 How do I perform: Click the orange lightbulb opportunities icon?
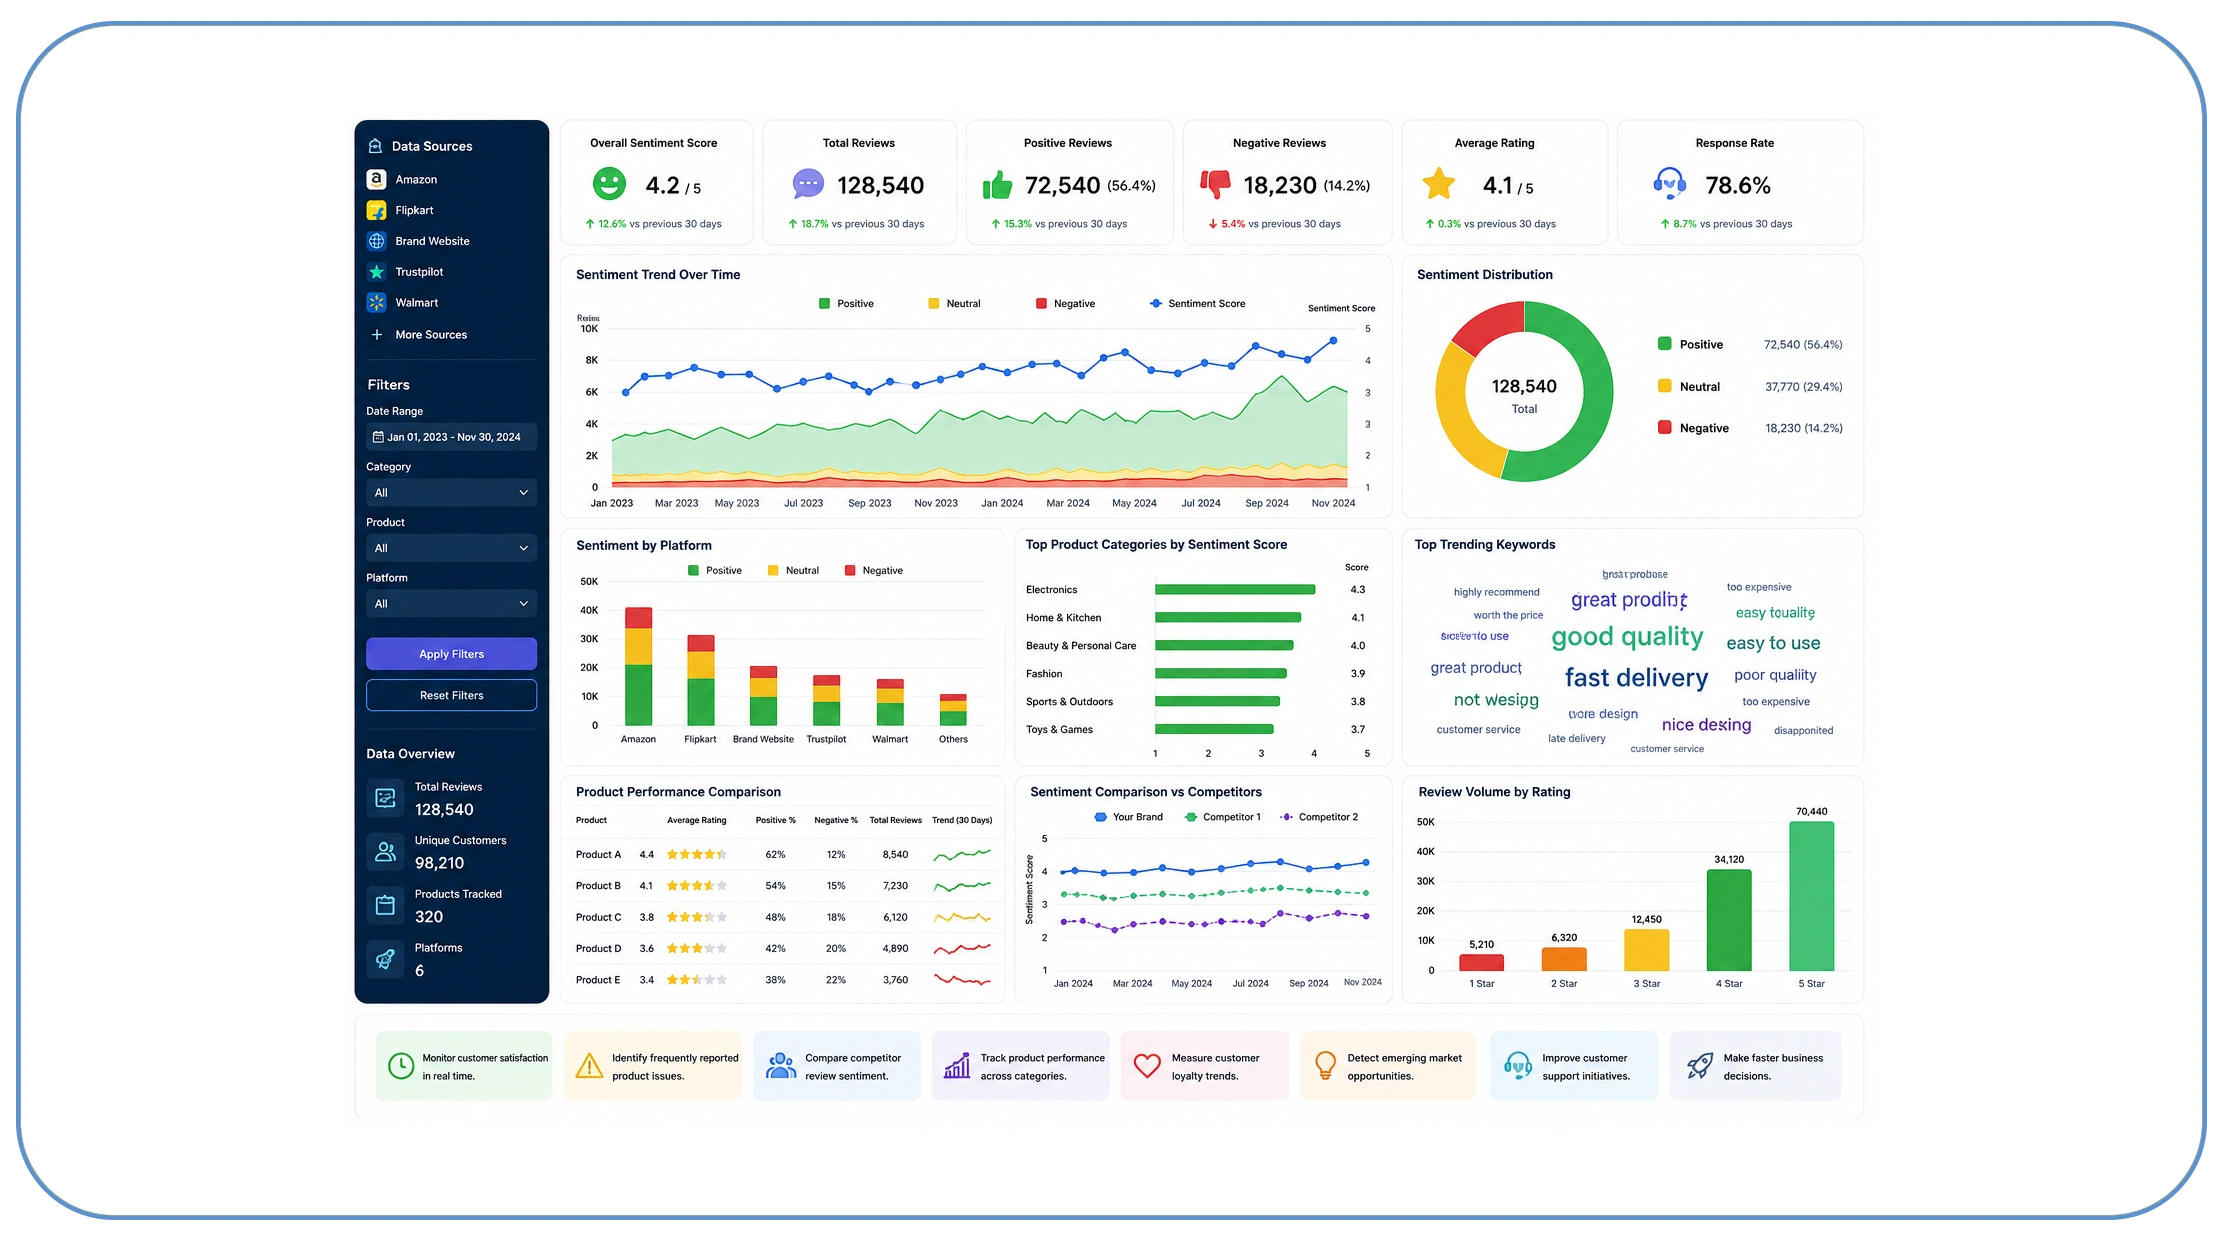tap(1325, 1066)
